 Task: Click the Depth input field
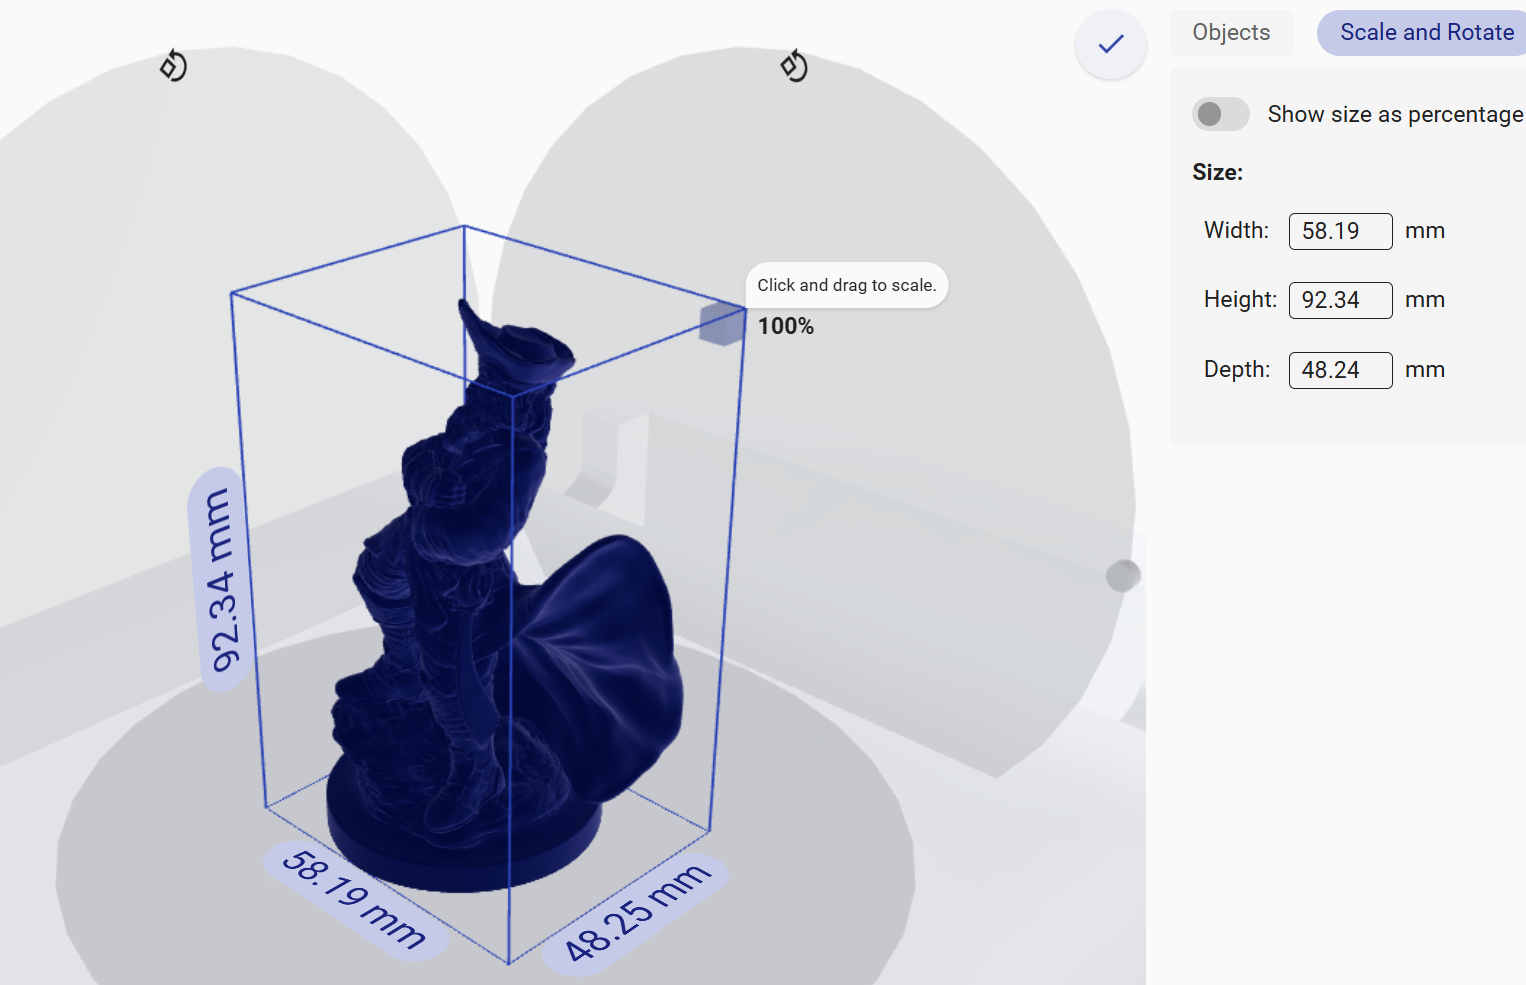(x=1340, y=370)
